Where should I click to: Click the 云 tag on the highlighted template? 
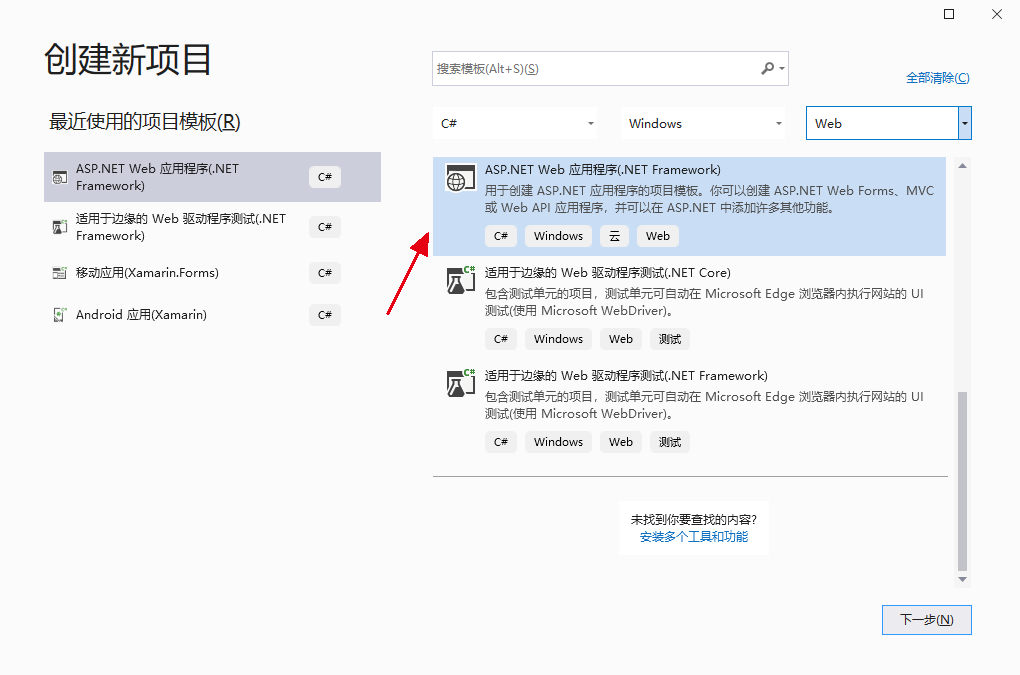(613, 236)
